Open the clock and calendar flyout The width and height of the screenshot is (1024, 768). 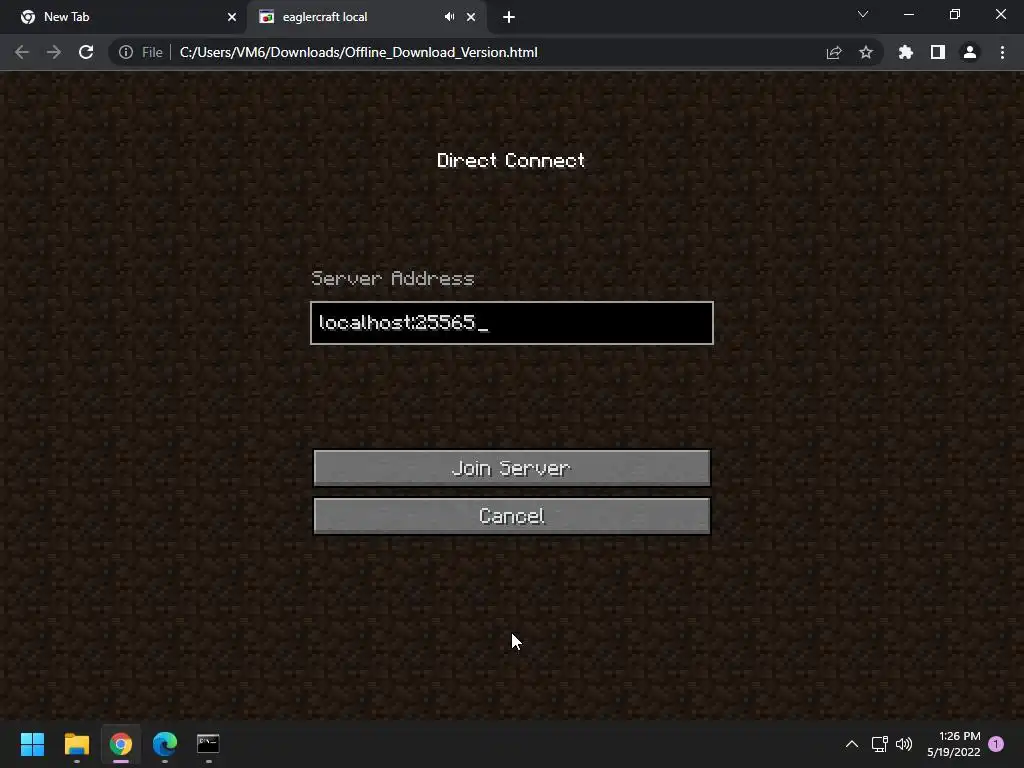click(x=953, y=744)
